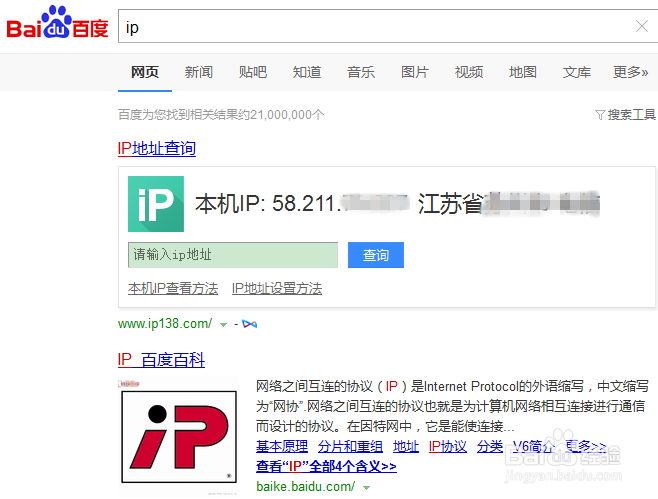The height and width of the screenshot is (499, 658).
Task: Select the 视频 tab
Action: (x=469, y=72)
